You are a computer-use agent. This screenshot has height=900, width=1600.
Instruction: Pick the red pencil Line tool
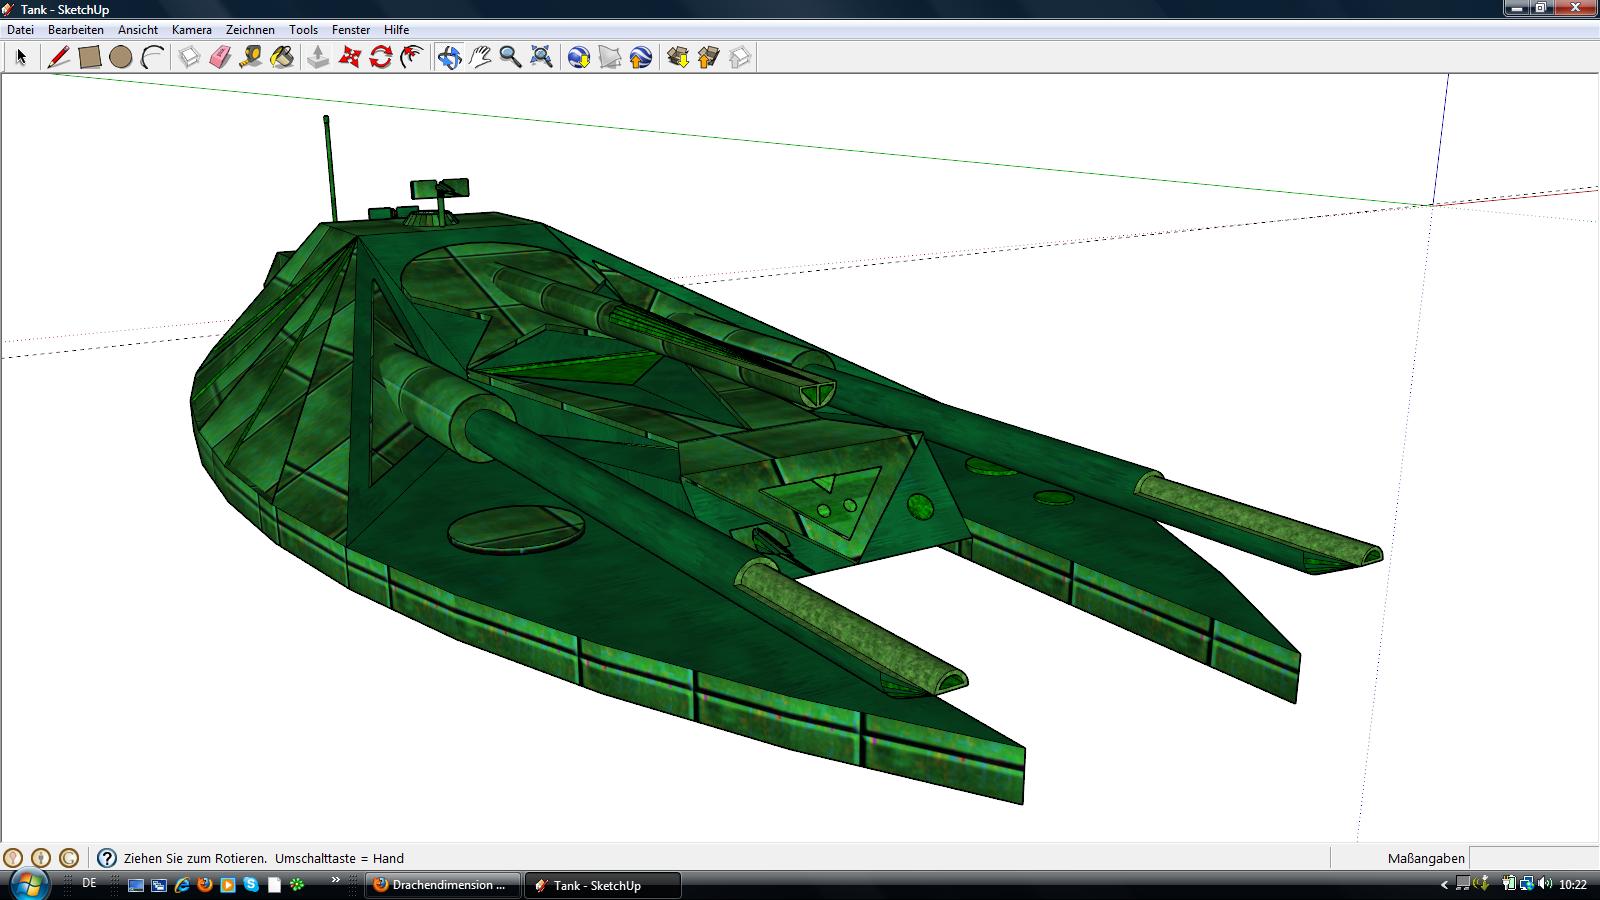pyautogui.click(x=59, y=57)
